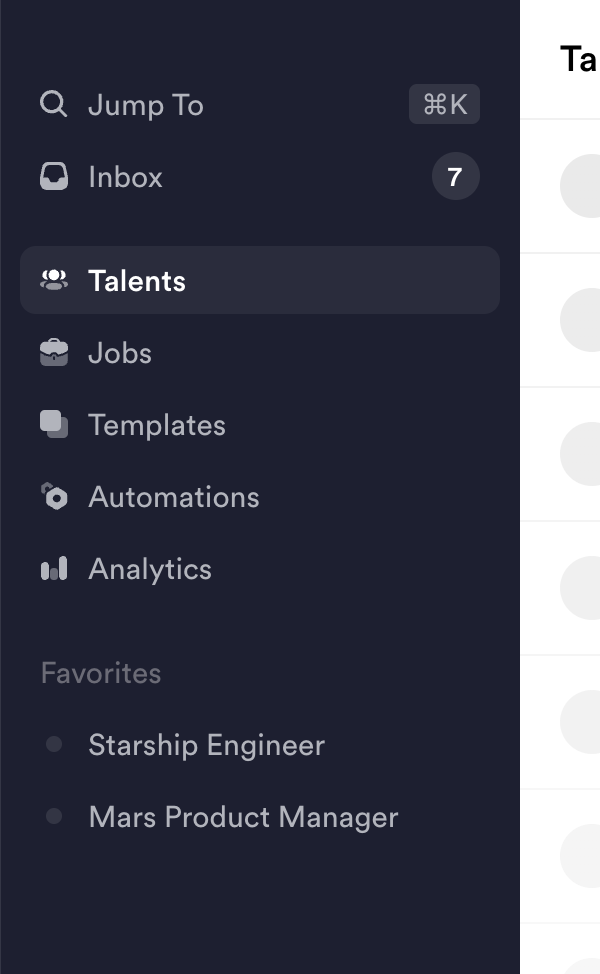This screenshot has width=600, height=974.
Task: Go to the Templates text label
Action: coord(157,425)
